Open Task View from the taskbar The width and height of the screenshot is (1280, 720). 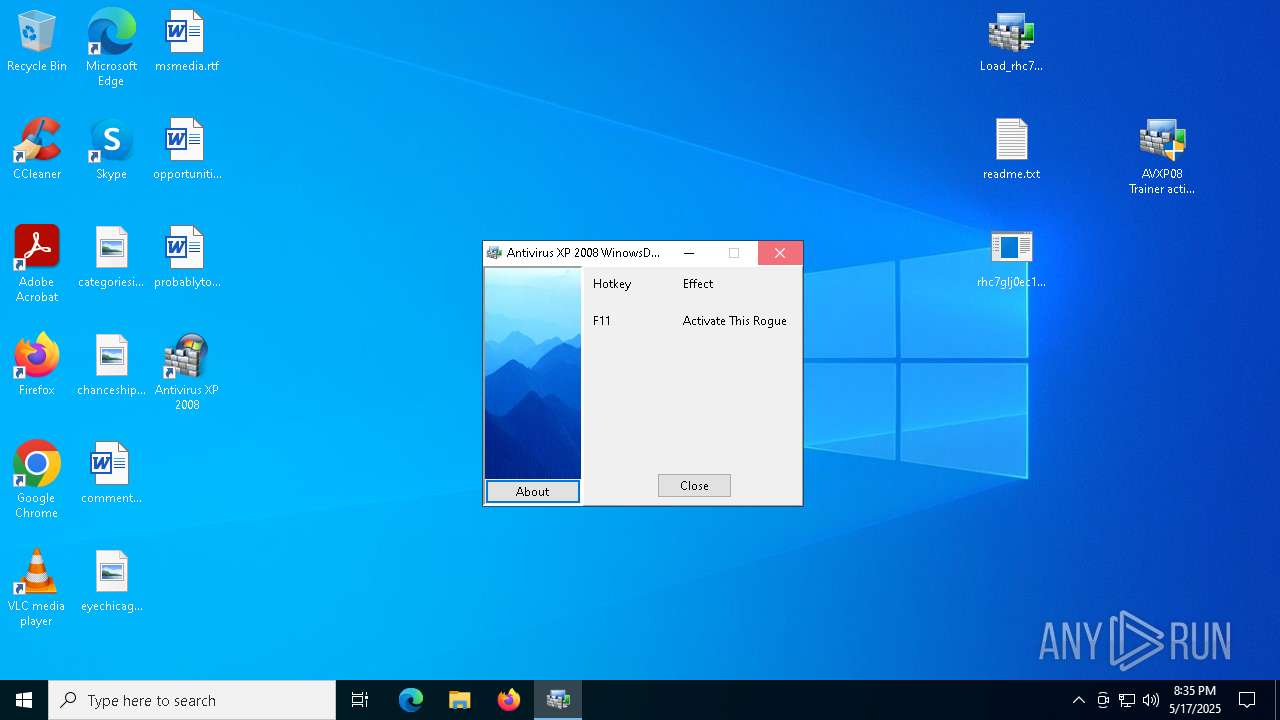(x=360, y=700)
